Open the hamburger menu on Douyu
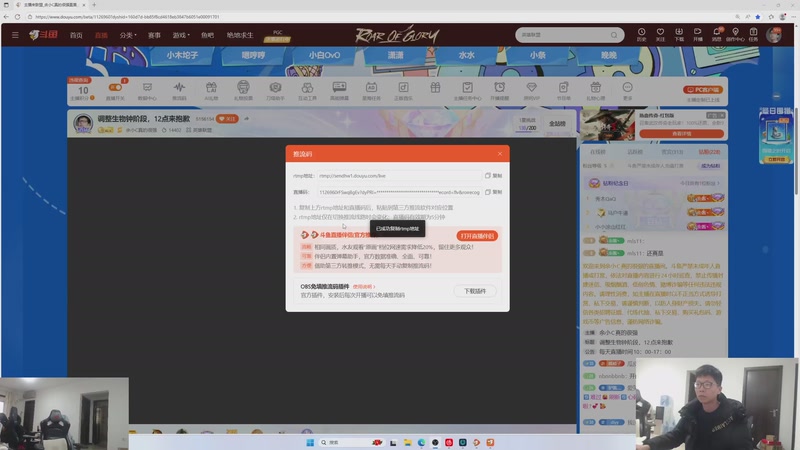This screenshot has height=450, width=800. (x=15, y=35)
